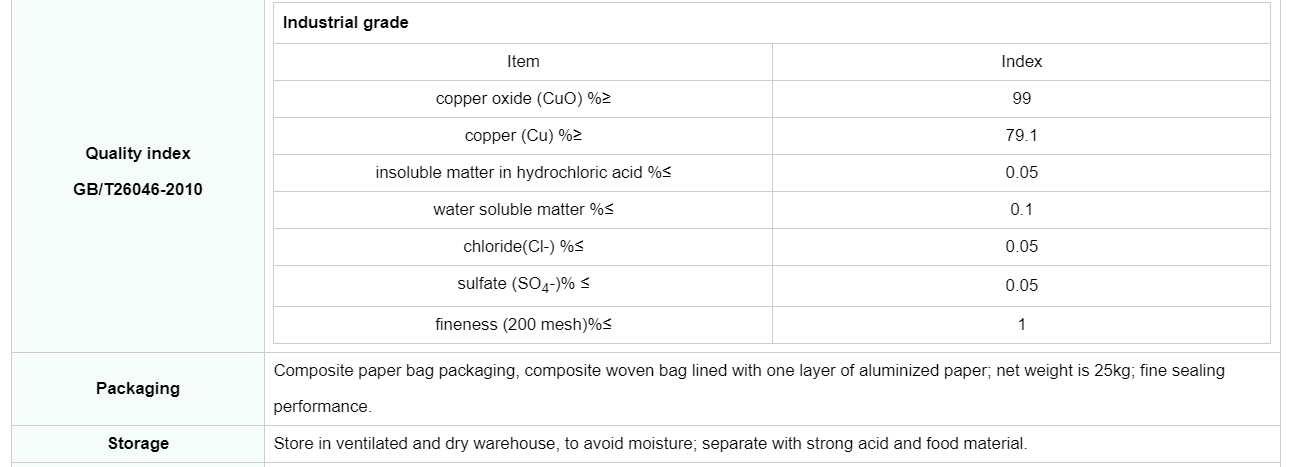Select the "Storage" row heading
The width and height of the screenshot is (1292, 467).
tap(138, 443)
